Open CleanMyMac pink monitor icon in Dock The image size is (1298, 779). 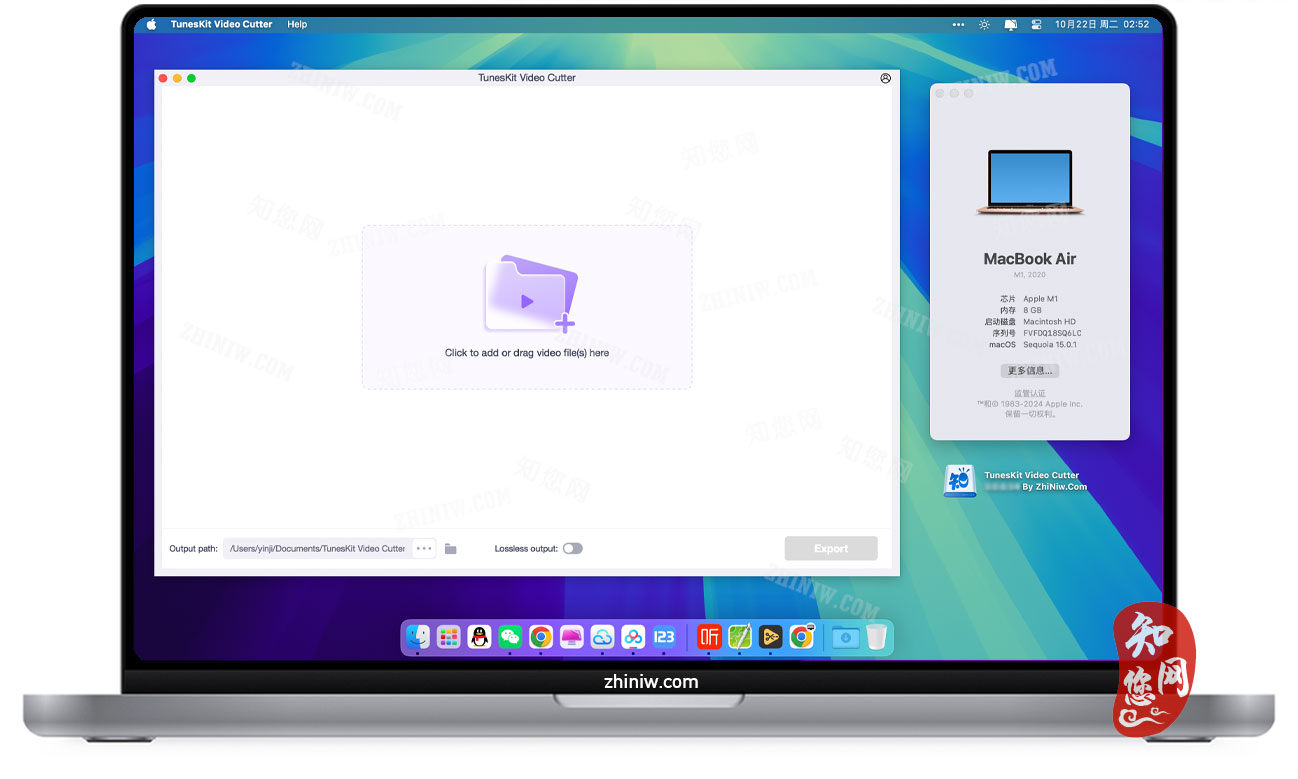[x=572, y=637]
